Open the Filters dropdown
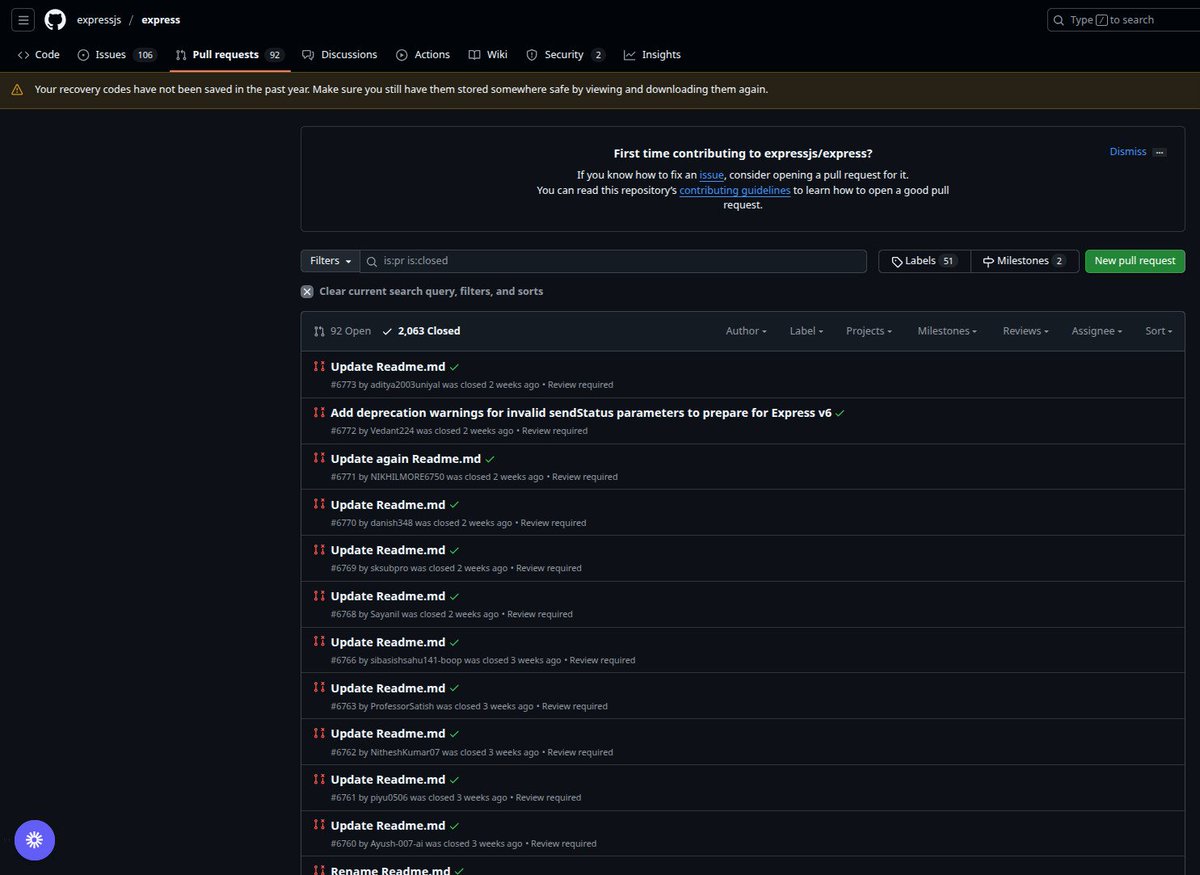1200x875 pixels. (330, 261)
